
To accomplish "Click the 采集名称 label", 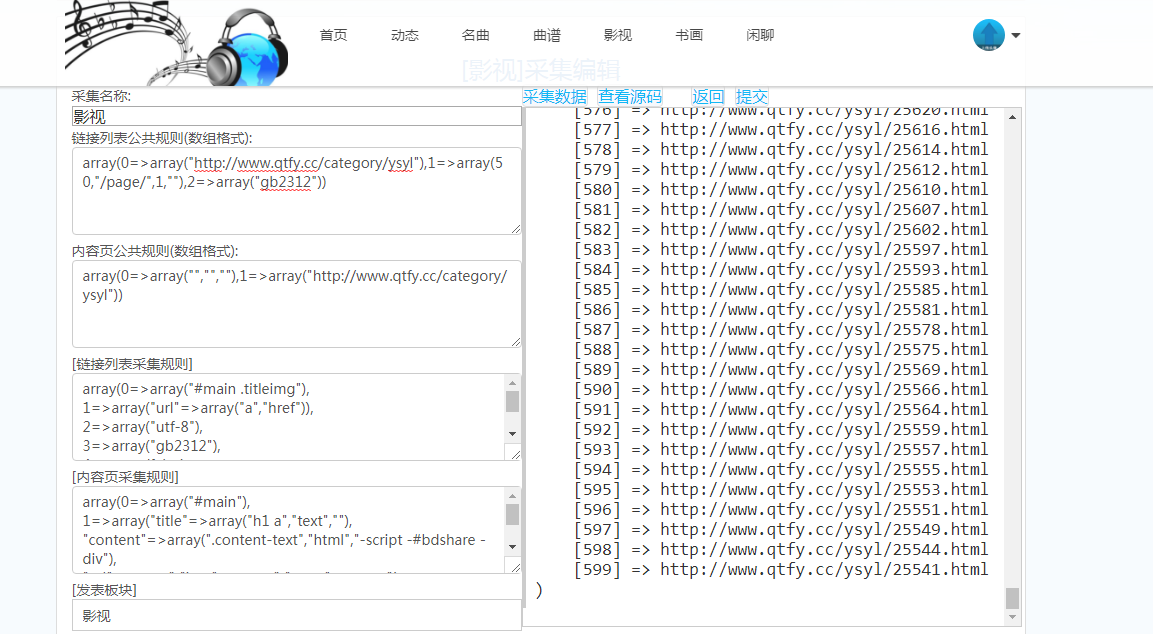I will point(101,96).
